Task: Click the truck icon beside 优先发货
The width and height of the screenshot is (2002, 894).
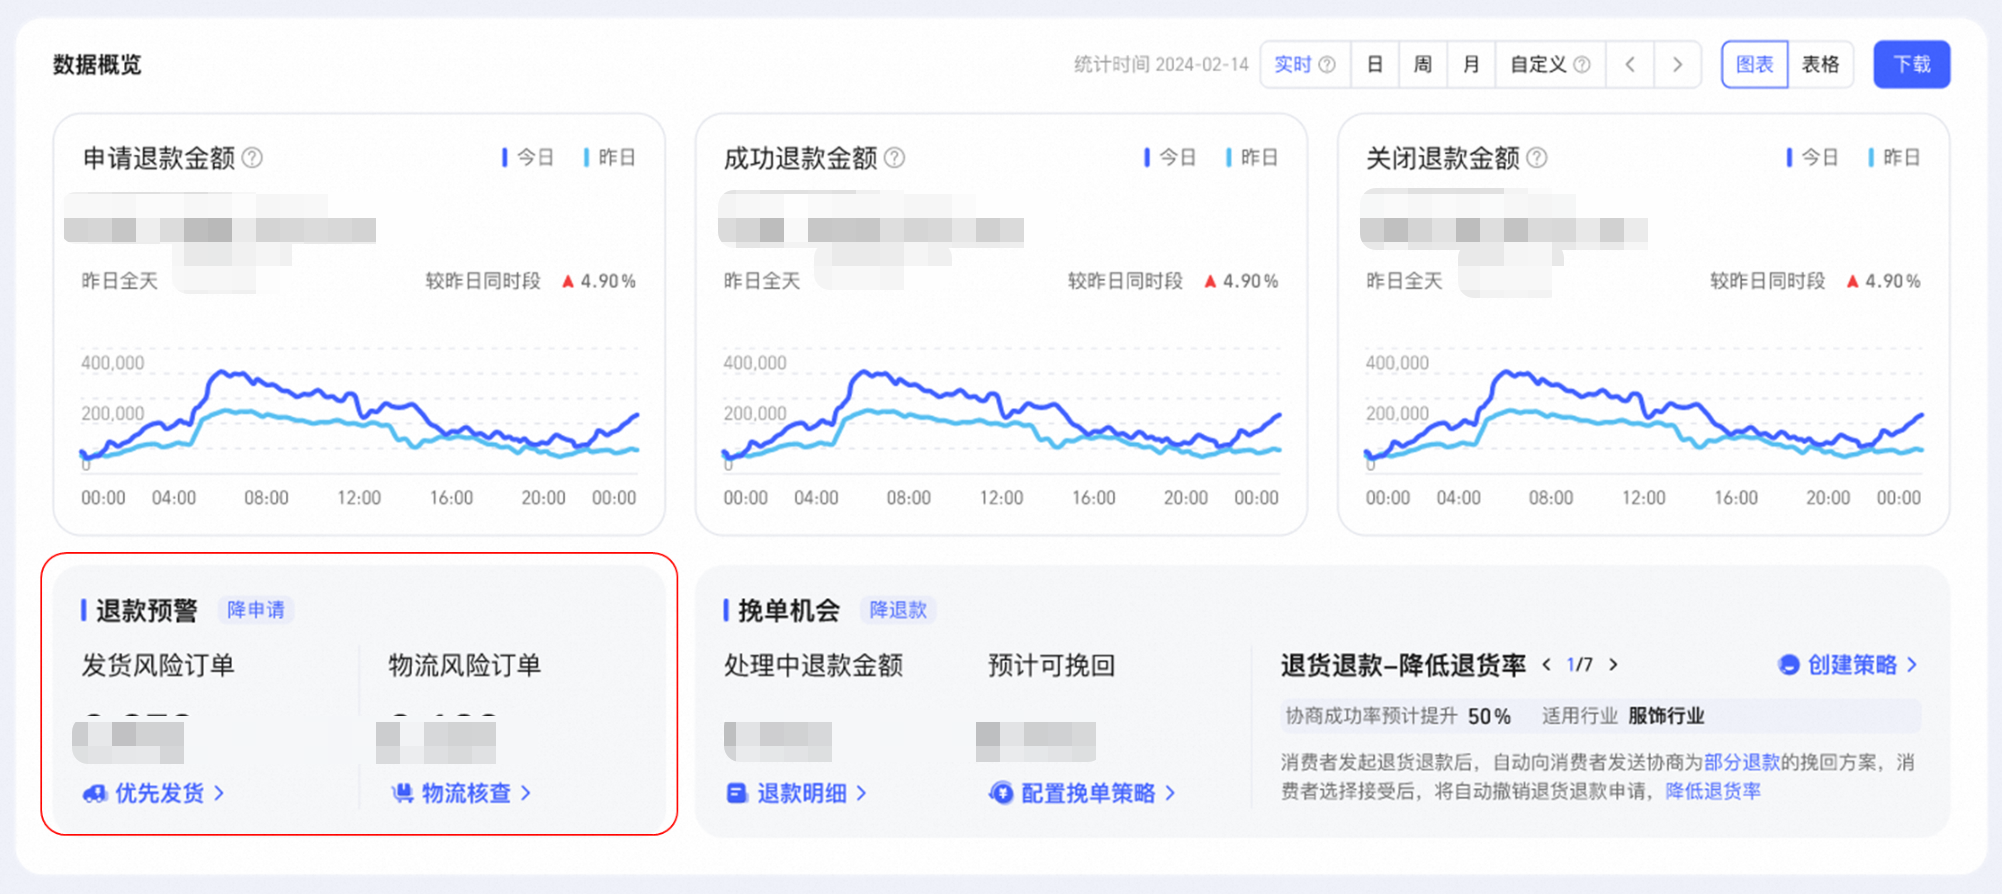Action: (95, 793)
